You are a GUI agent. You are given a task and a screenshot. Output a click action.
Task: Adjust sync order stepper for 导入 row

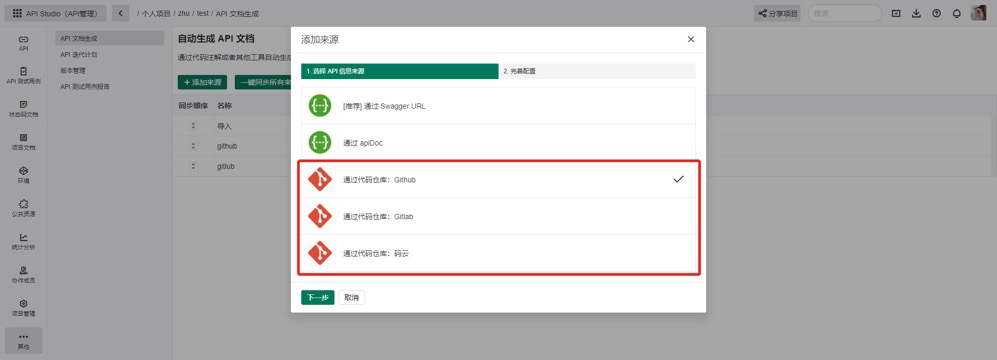coord(193,126)
